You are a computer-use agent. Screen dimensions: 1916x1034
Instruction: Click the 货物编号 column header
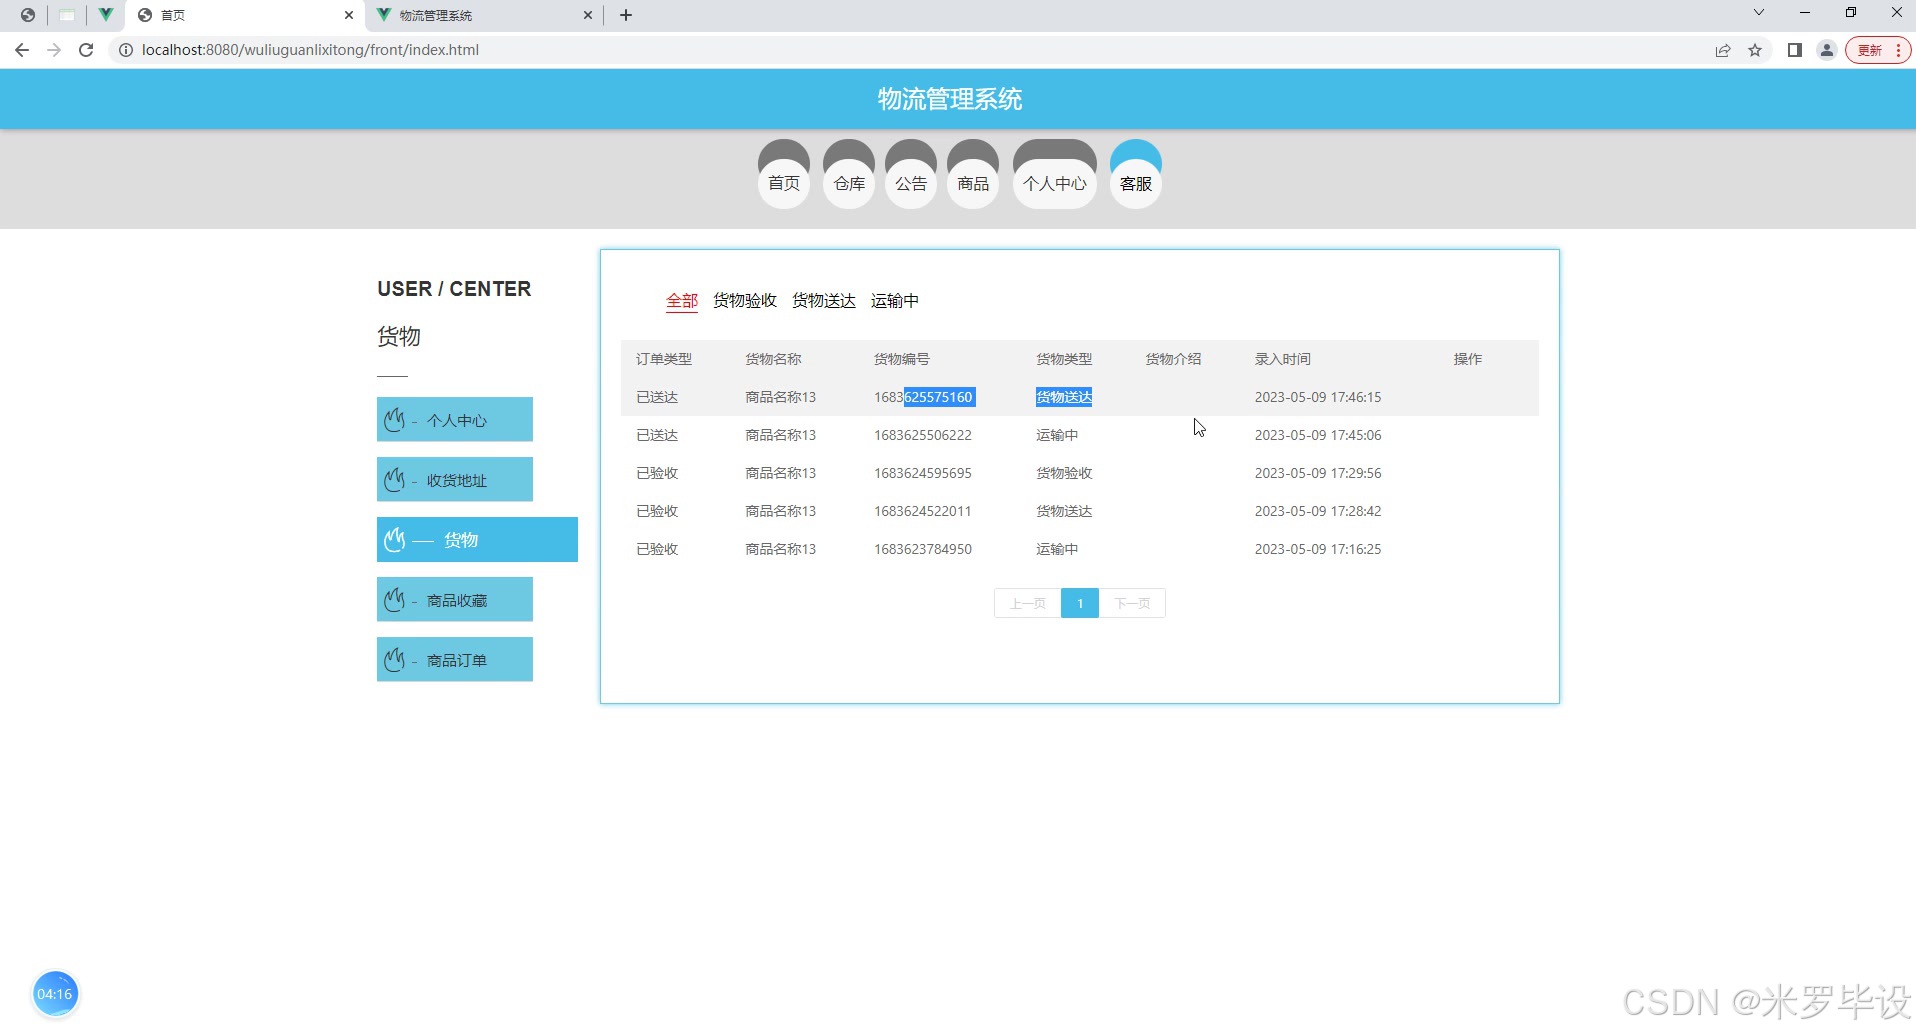(x=902, y=359)
